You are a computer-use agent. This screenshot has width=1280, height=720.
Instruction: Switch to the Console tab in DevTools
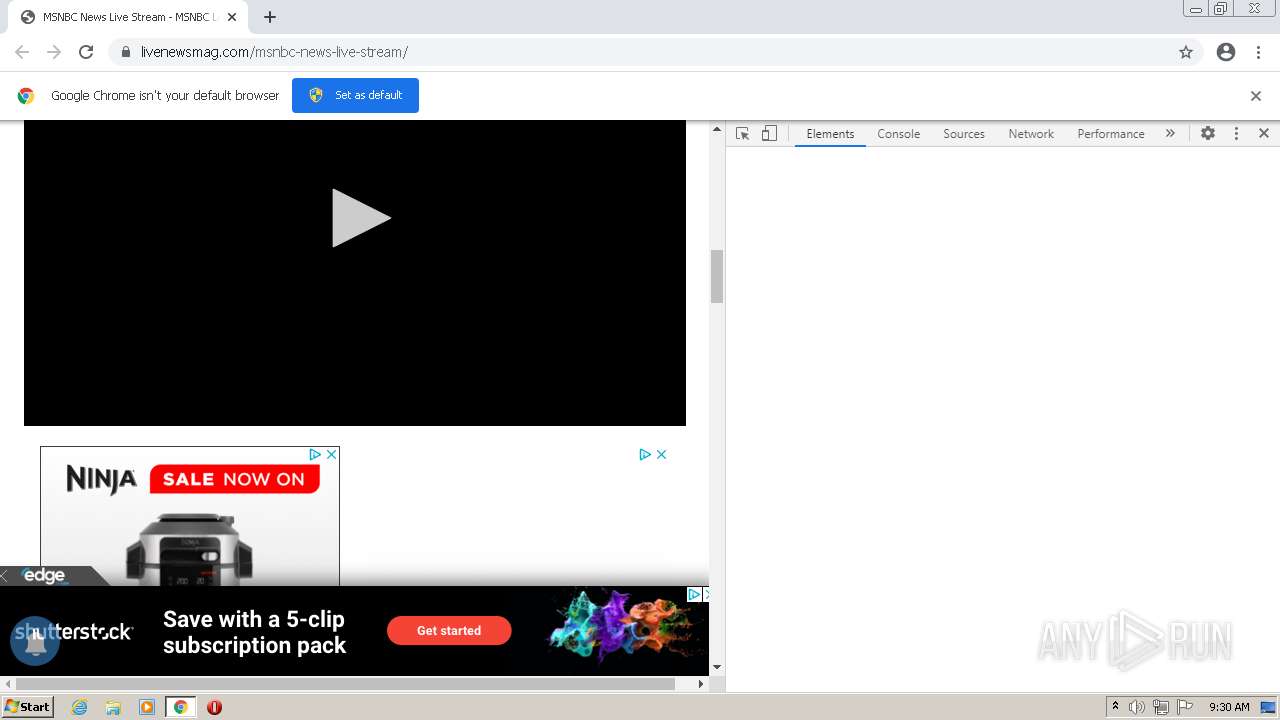point(898,133)
